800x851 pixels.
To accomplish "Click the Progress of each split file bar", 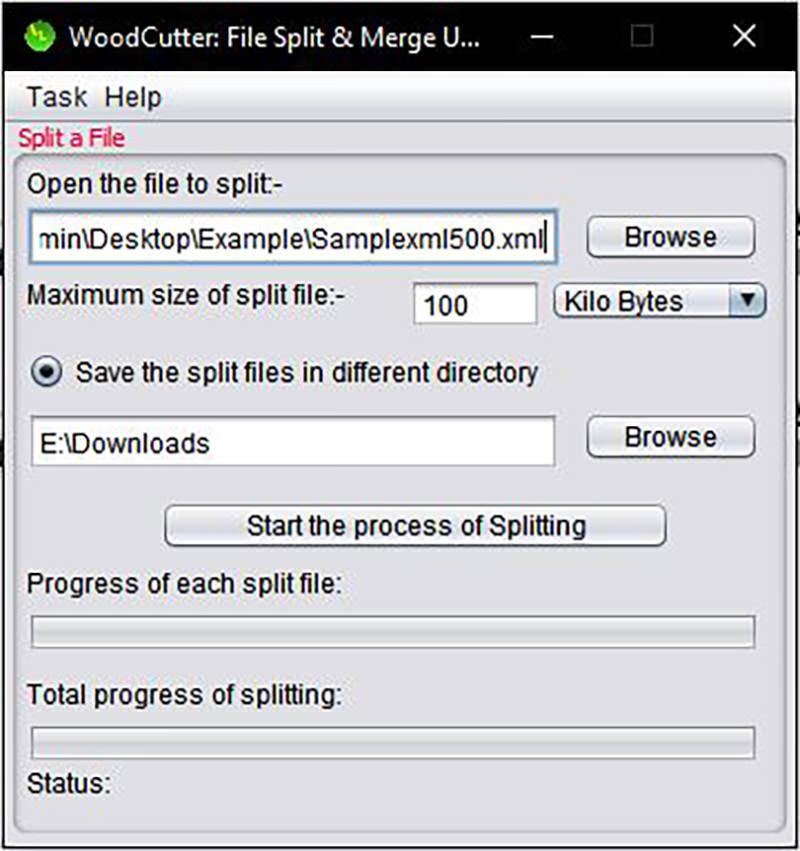I will point(394,631).
